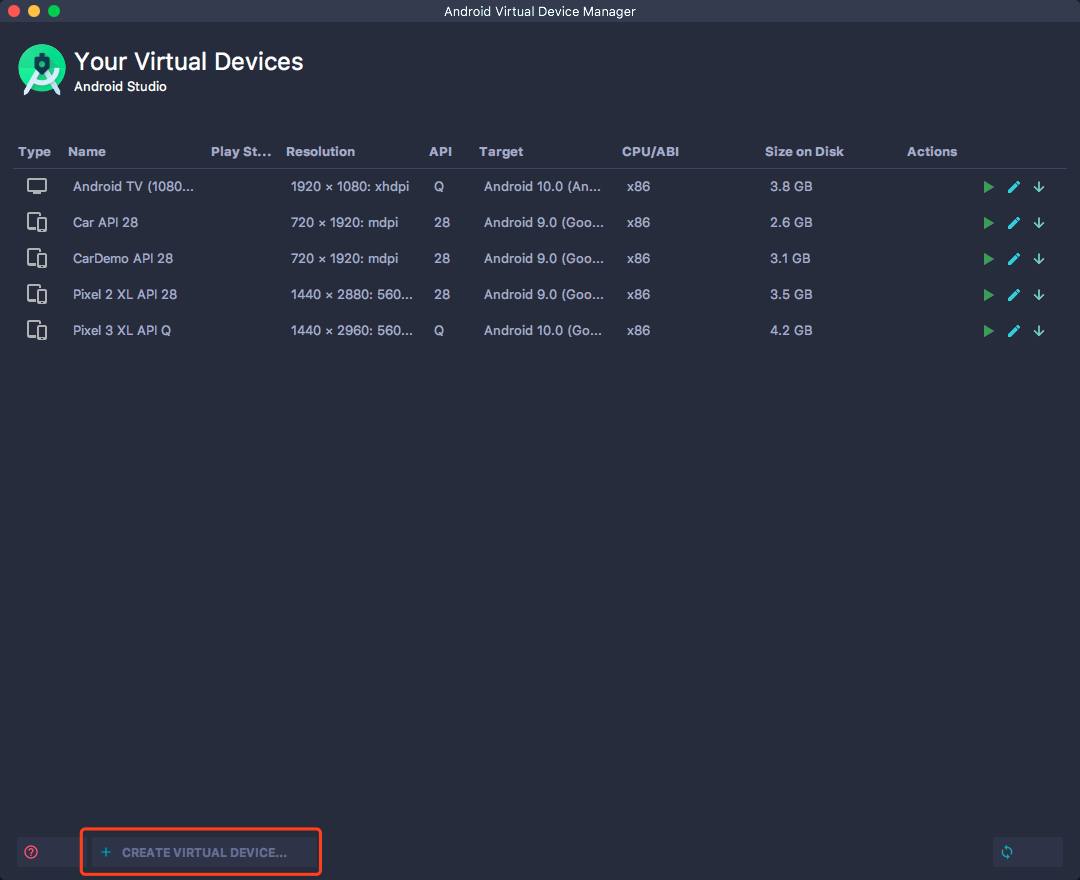Click the device type icon for Car API 28
This screenshot has height=880, width=1080.
tap(37, 222)
